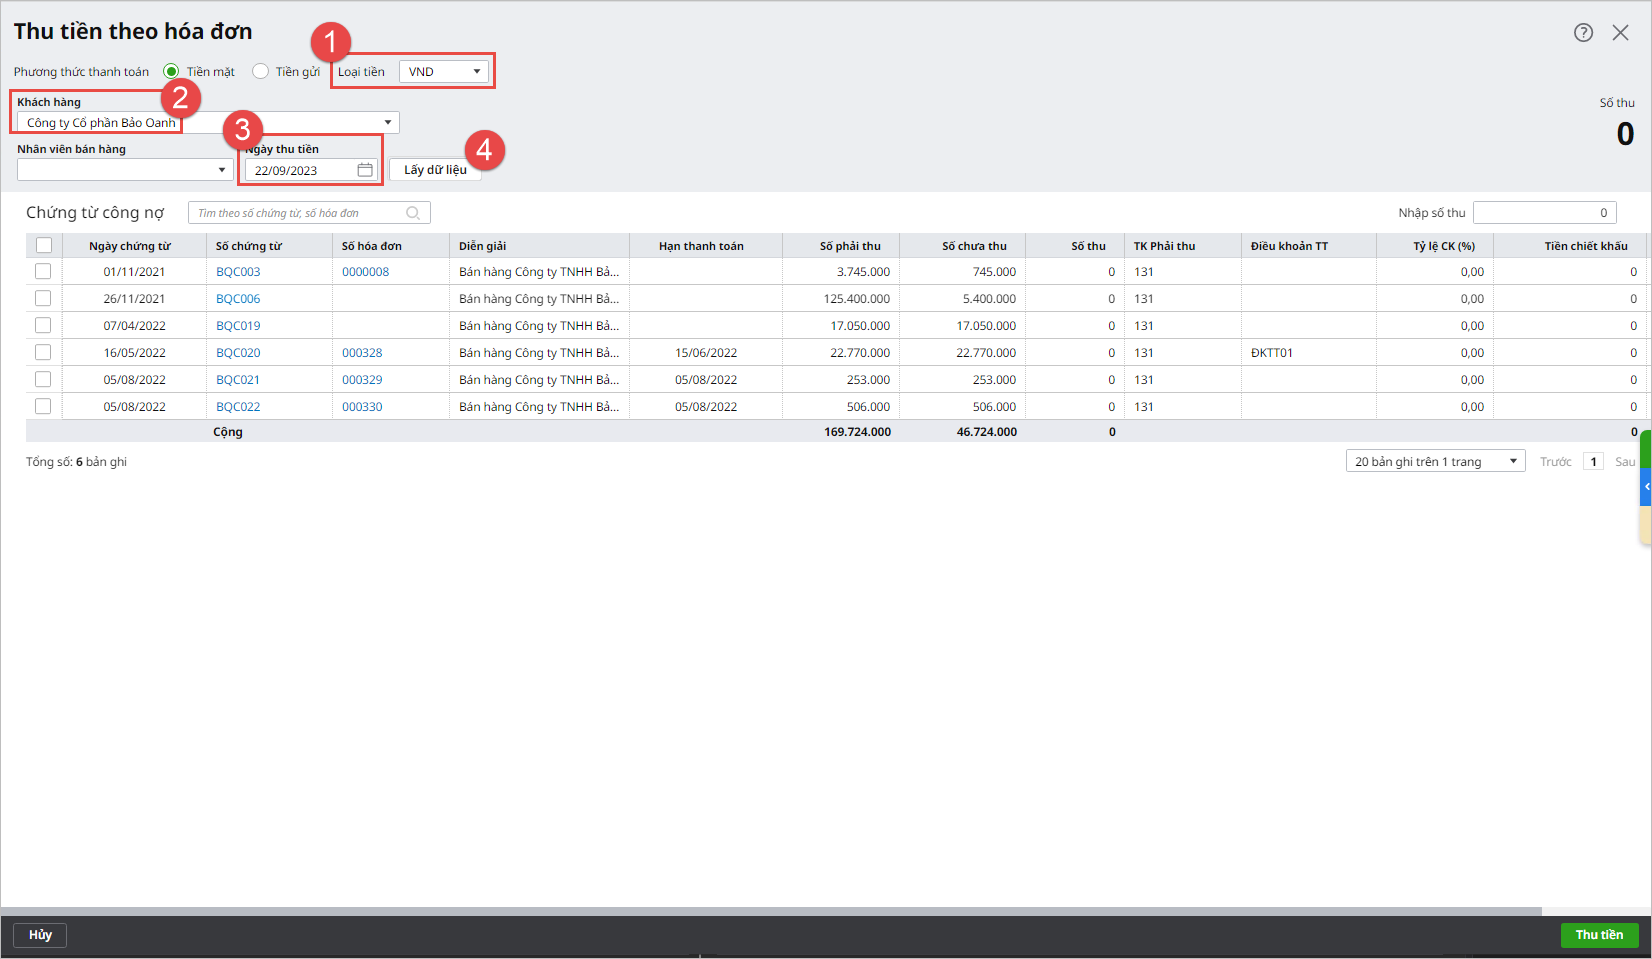Tick checkbox for voucher BQC020
1652x959 pixels.
[43, 352]
